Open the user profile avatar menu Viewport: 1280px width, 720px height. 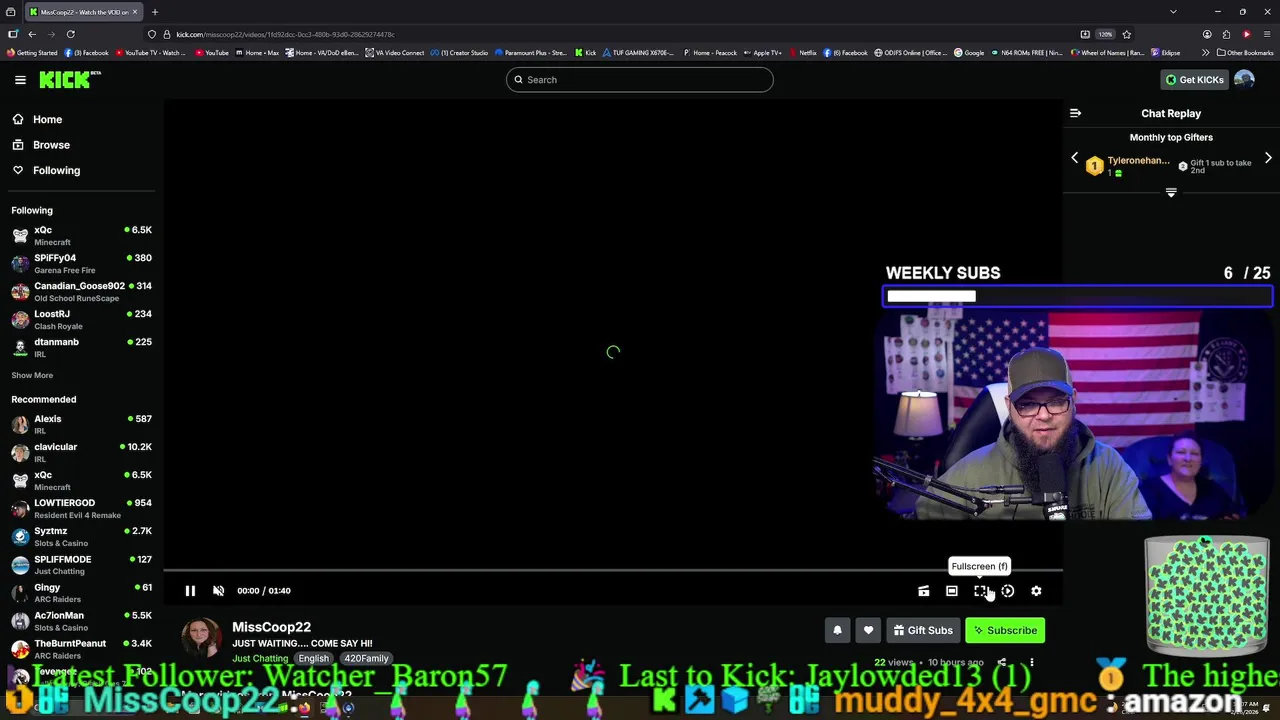point(1244,80)
